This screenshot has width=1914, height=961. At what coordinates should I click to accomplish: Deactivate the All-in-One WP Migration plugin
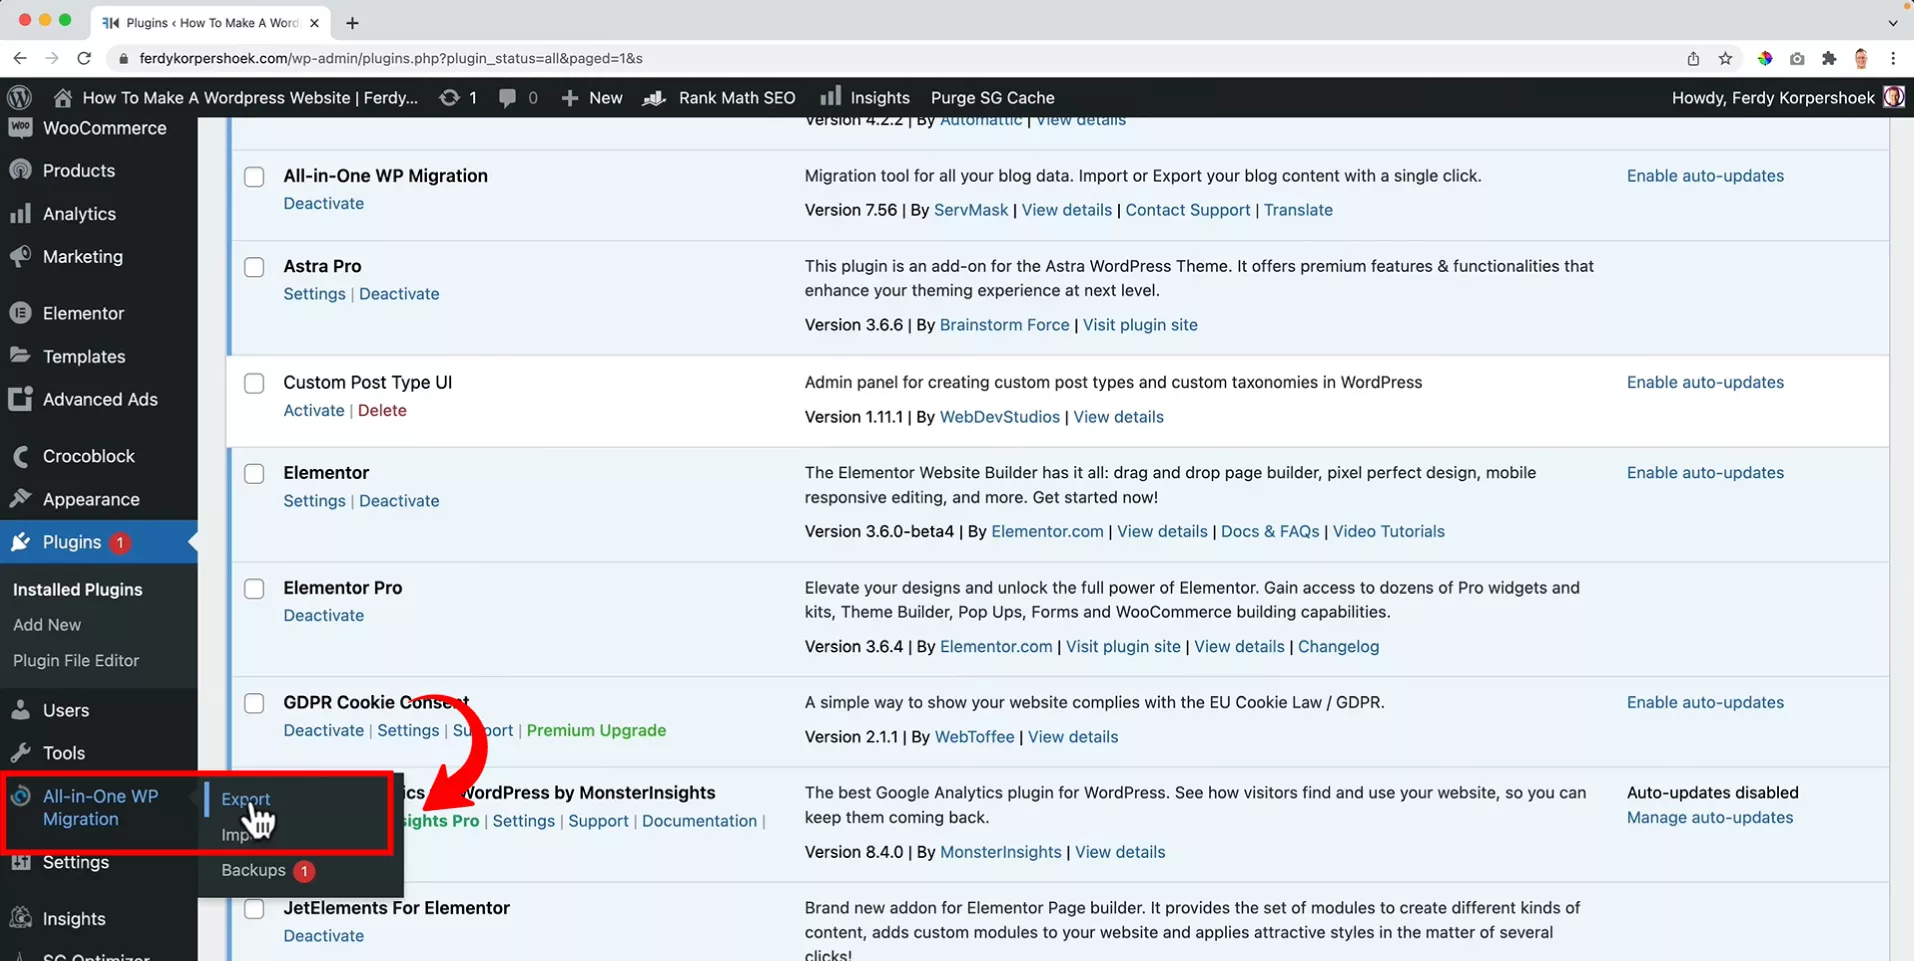(x=323, y=202)
